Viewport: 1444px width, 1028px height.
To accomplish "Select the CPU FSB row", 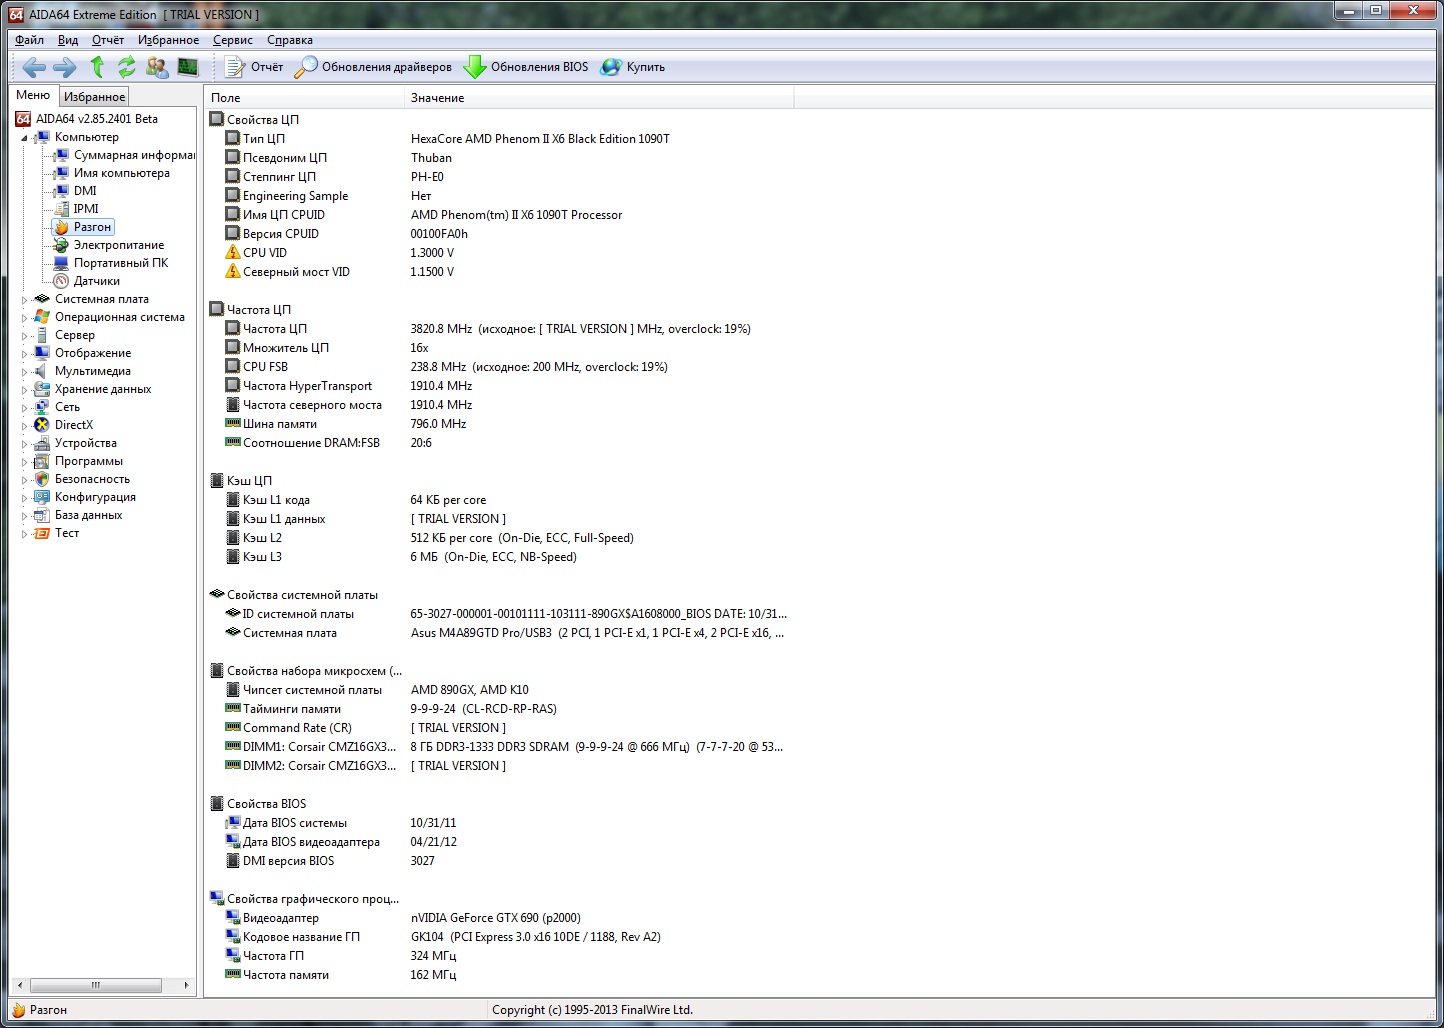I will pos(500,367).
